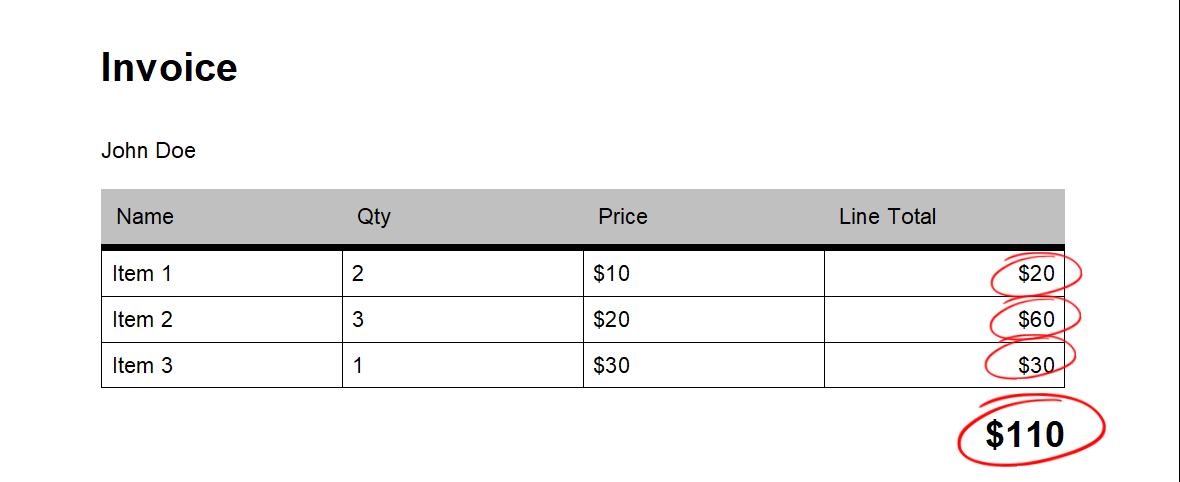Select the Item 3 name cell
Viewport: 1180px width, 482px height.
click(222, 365)
